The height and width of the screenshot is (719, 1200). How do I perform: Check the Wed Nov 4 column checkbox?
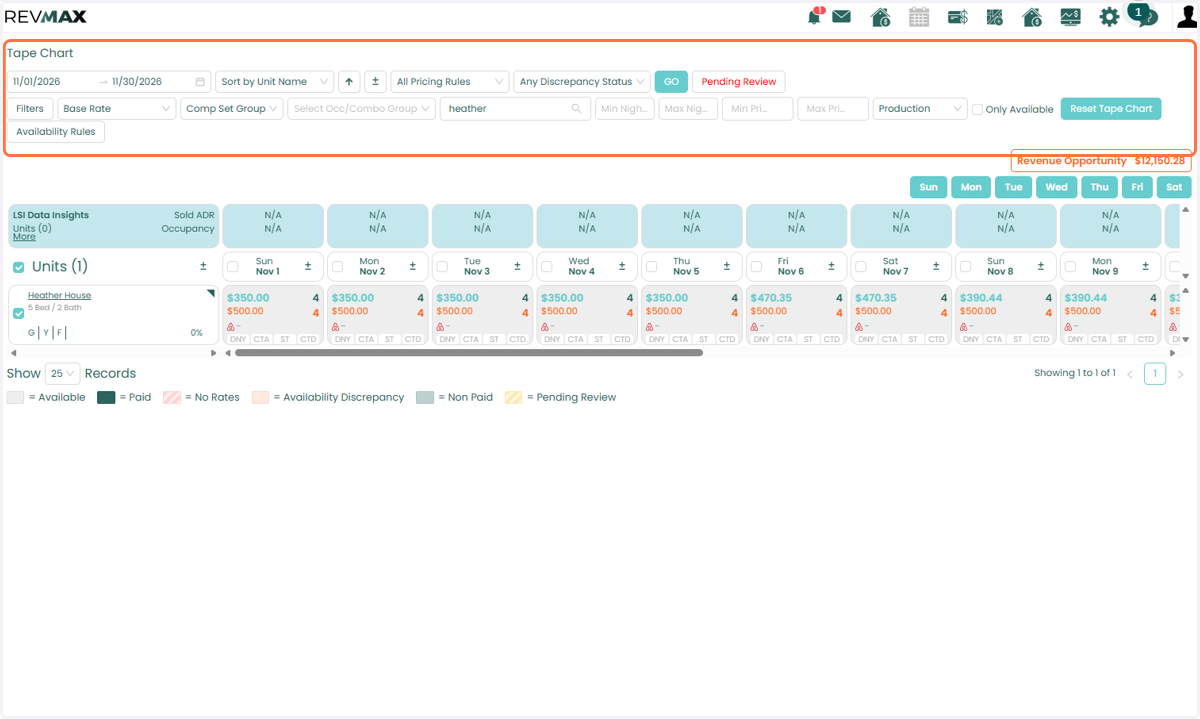tap(547, 267)
